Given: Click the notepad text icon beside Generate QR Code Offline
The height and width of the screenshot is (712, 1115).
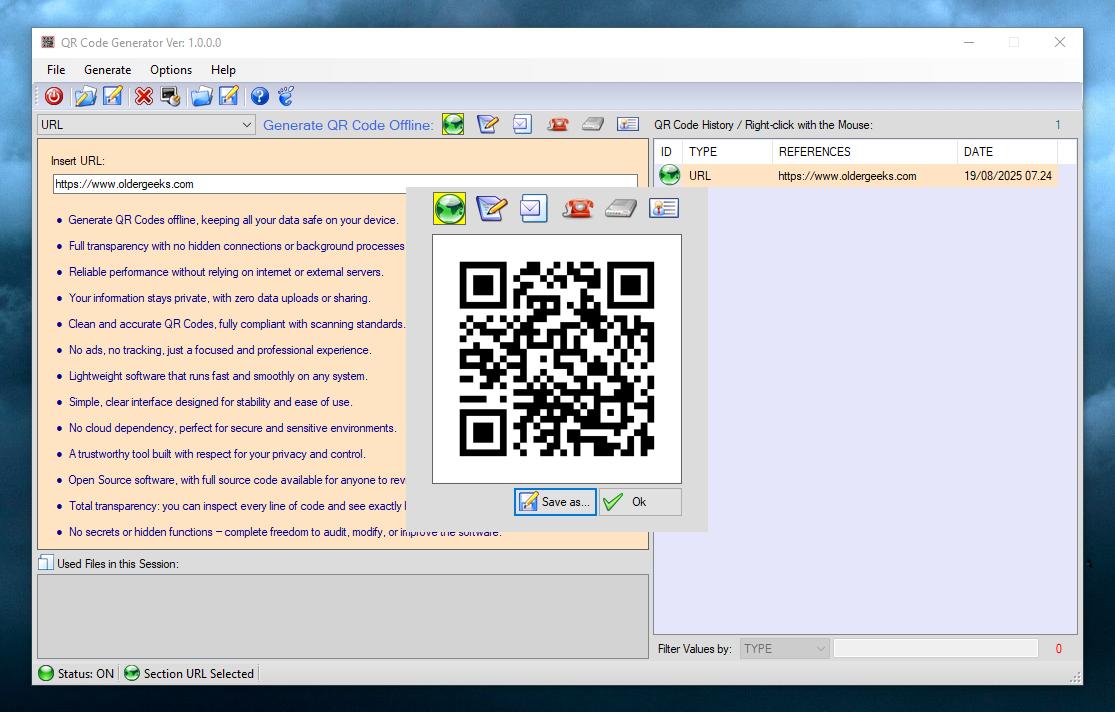Looking at the screenshot, I should pos(487,125).
